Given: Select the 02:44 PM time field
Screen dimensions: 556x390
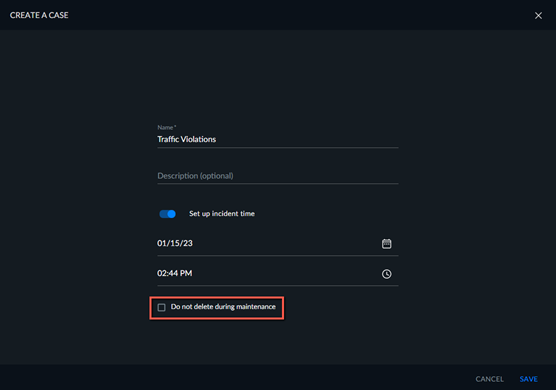Looking at the screenshot, I should [x=278, y=273].
